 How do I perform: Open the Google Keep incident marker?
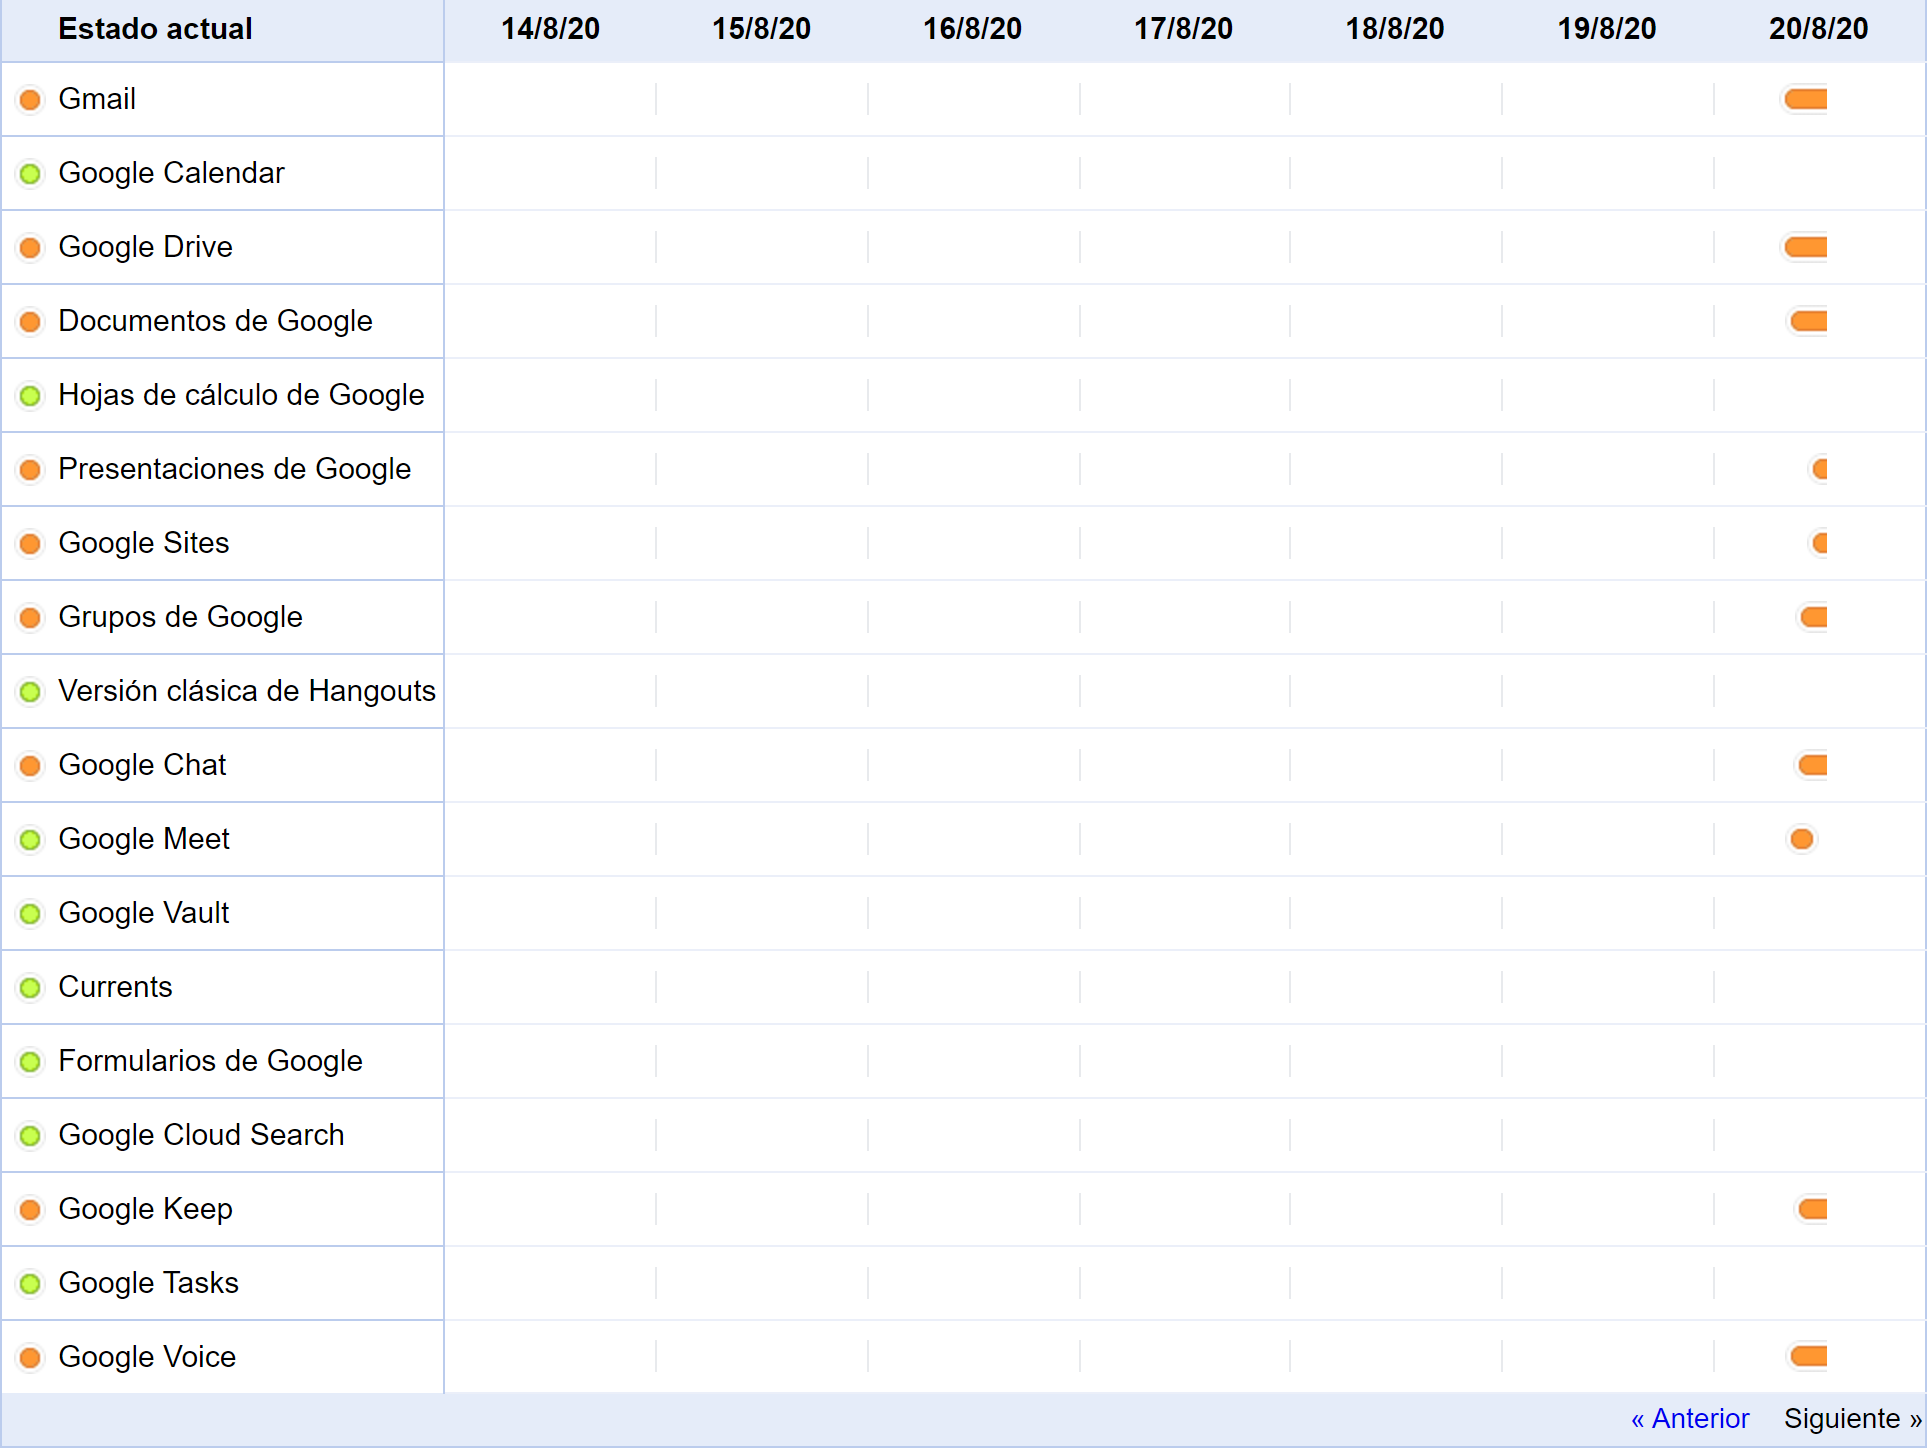click(x=1812, y=1209)
